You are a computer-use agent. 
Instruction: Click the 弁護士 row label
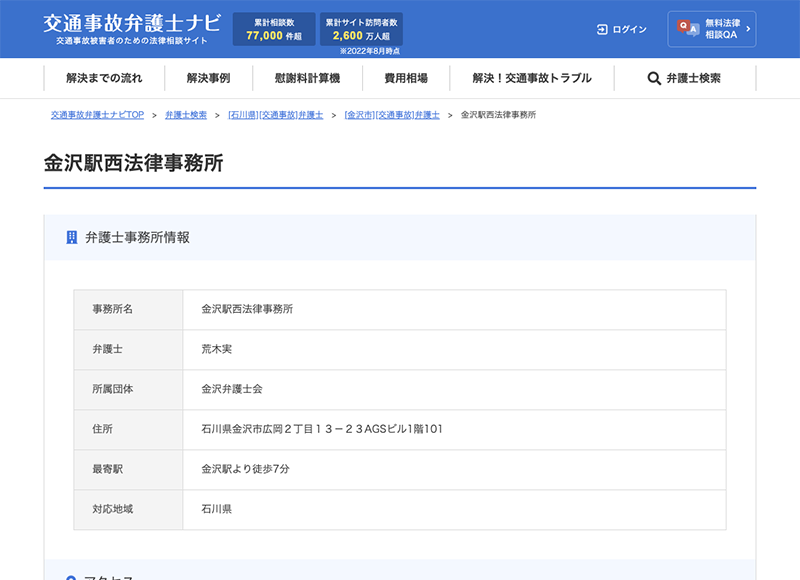point(107,349)
